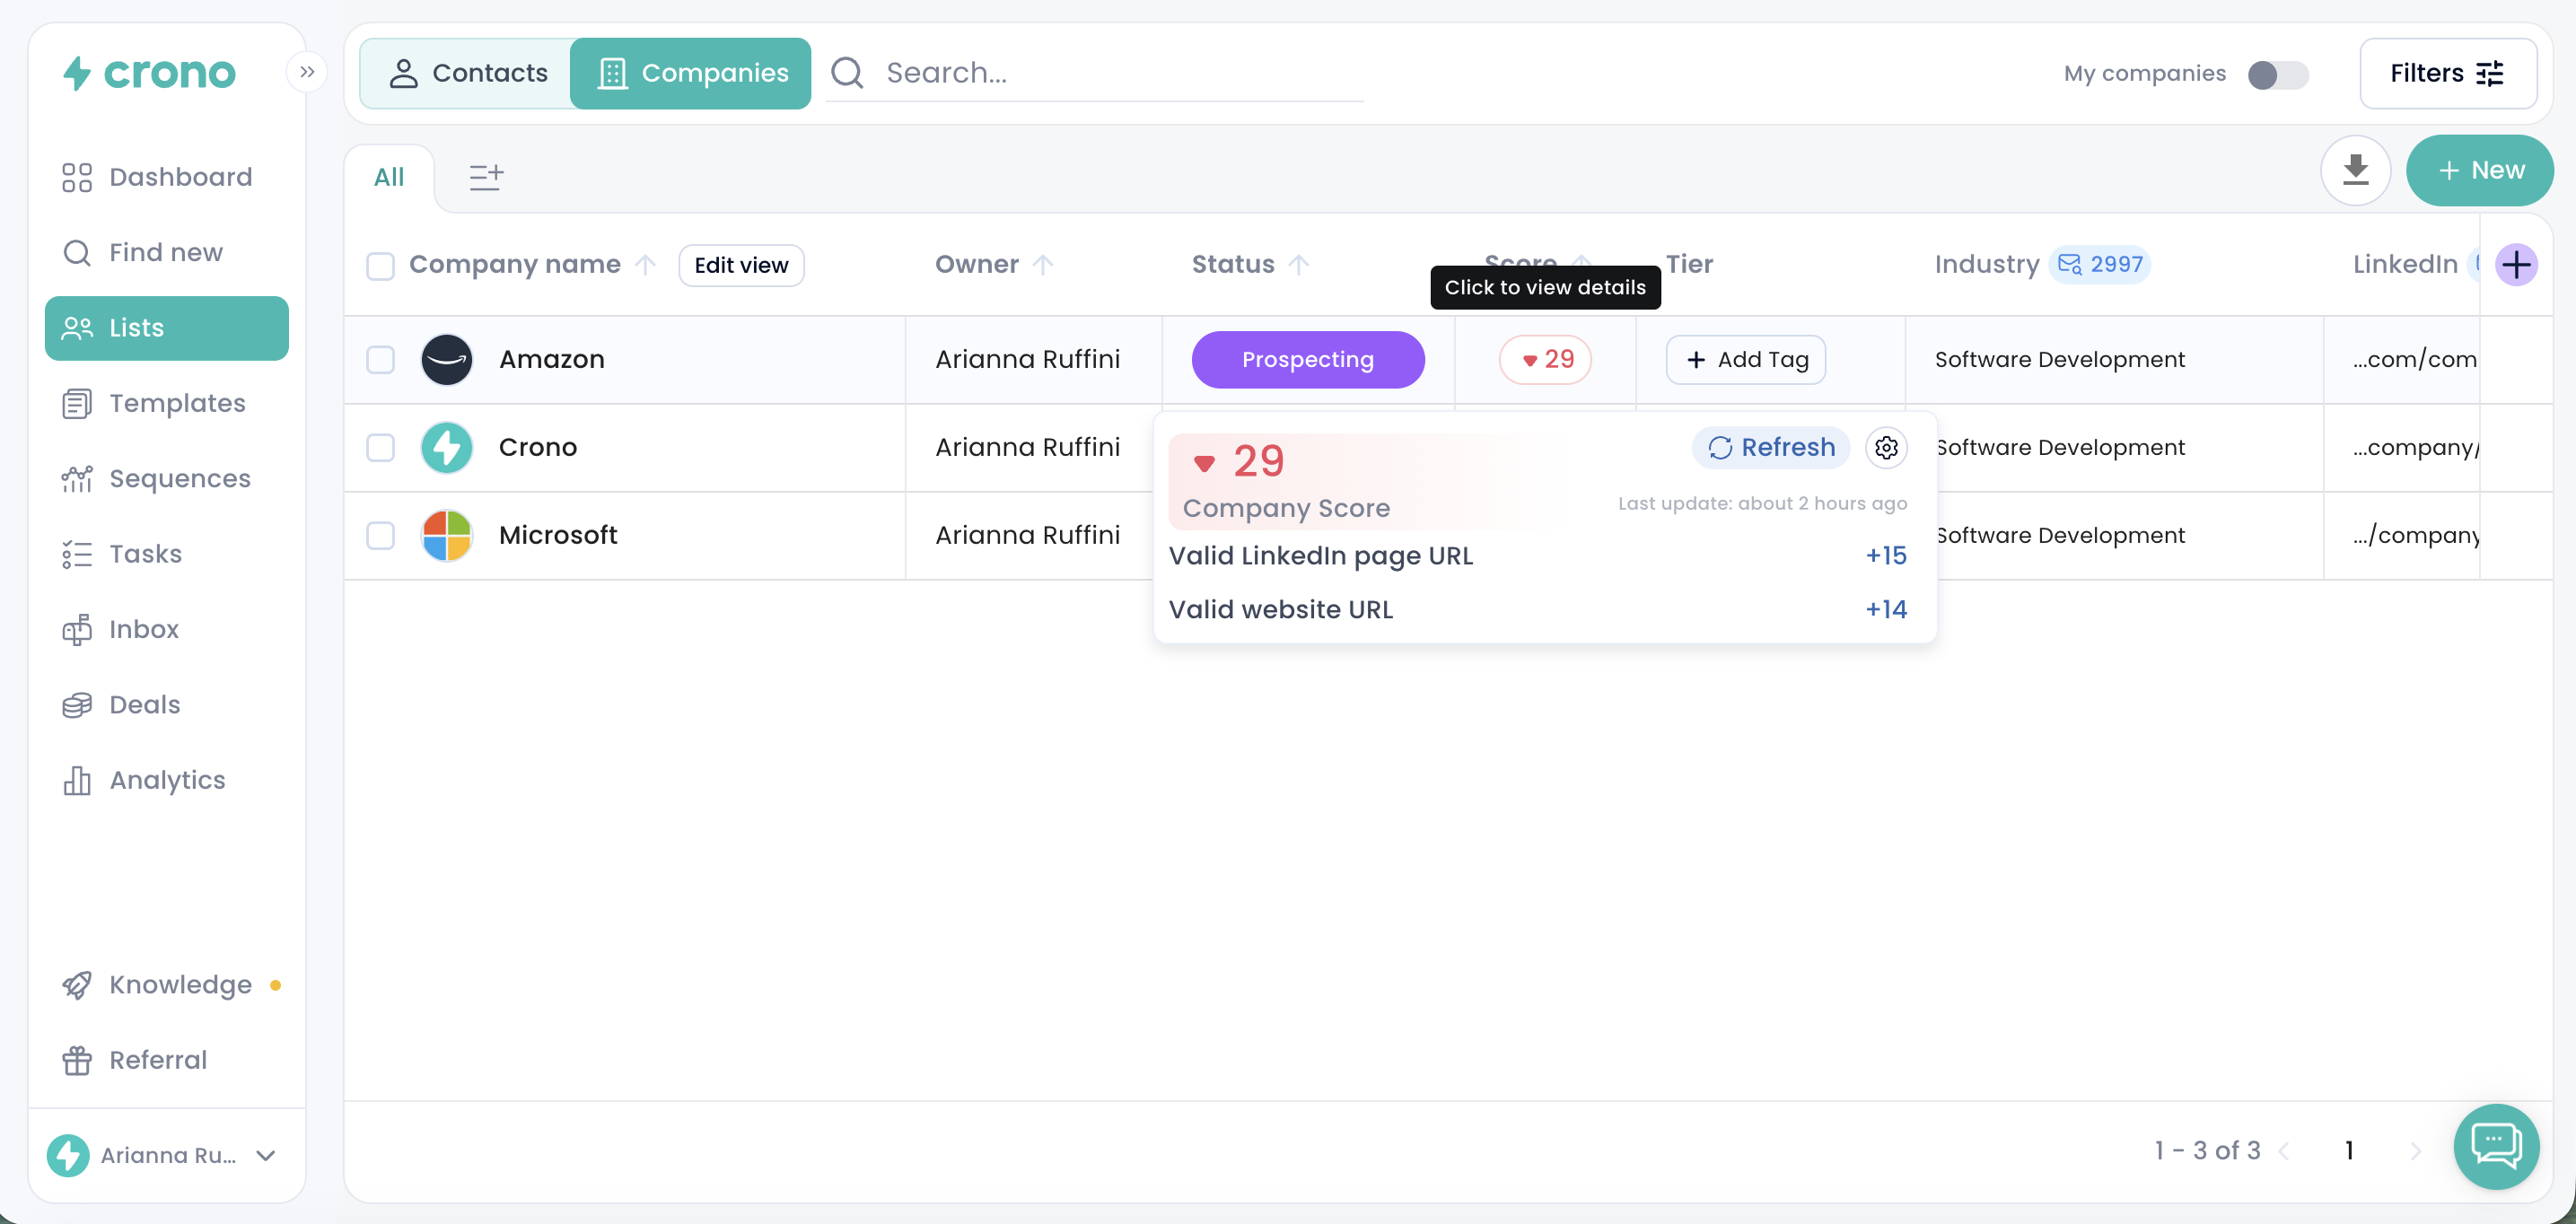
Task: Click the Refresh score button
Action: pyautogui.click(x=1770, y=447)
